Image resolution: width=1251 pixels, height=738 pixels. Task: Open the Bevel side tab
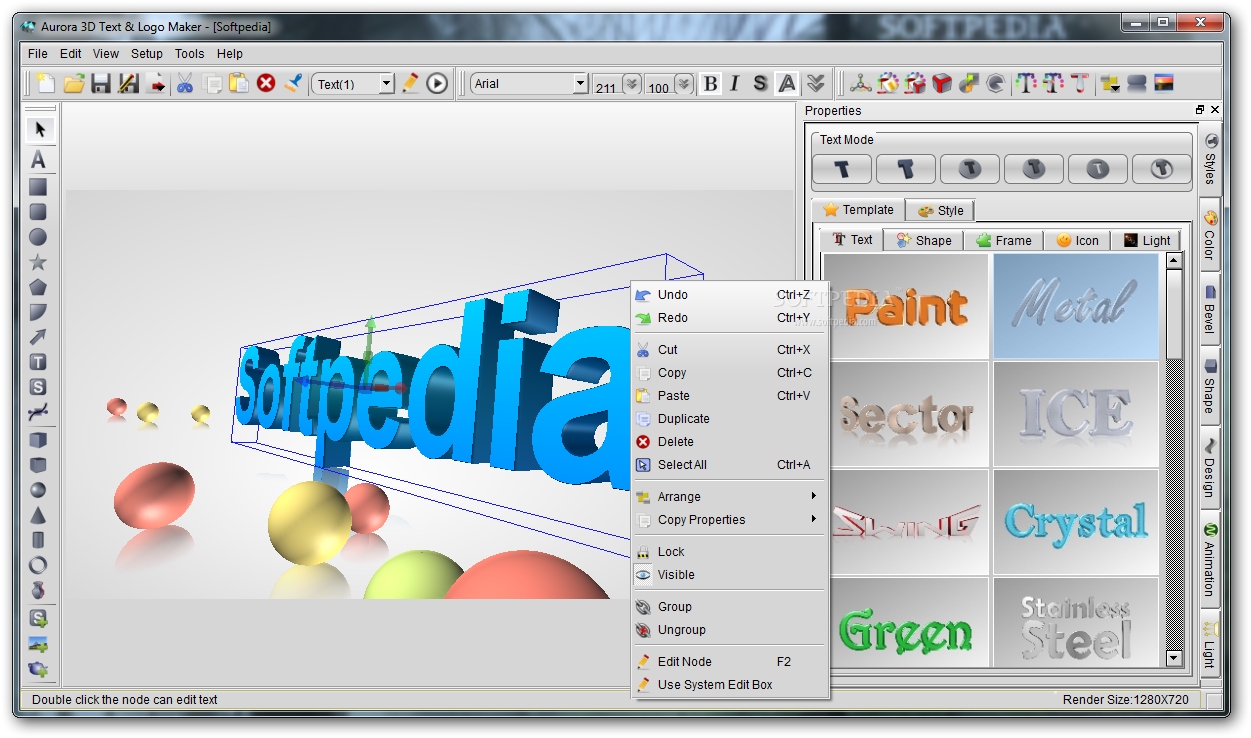point(1210,310)
